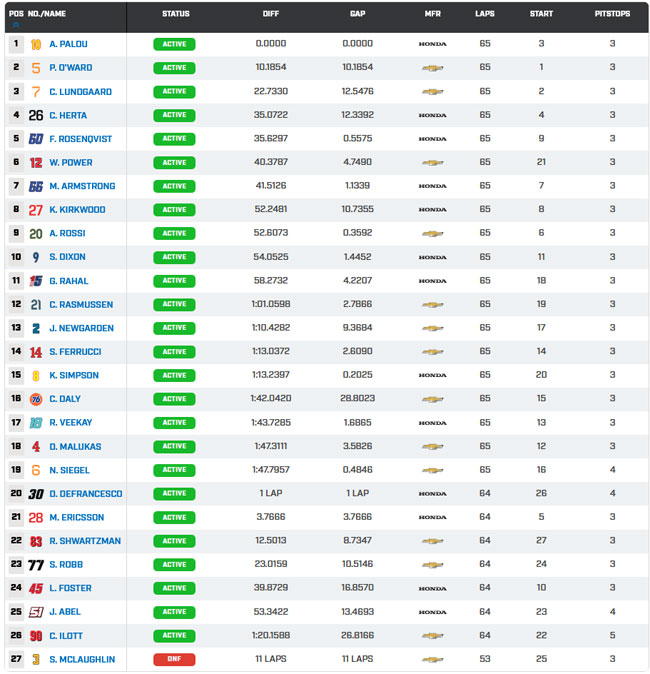Click the number 30 car icon for D. DeFrancesco

(36, 494)
